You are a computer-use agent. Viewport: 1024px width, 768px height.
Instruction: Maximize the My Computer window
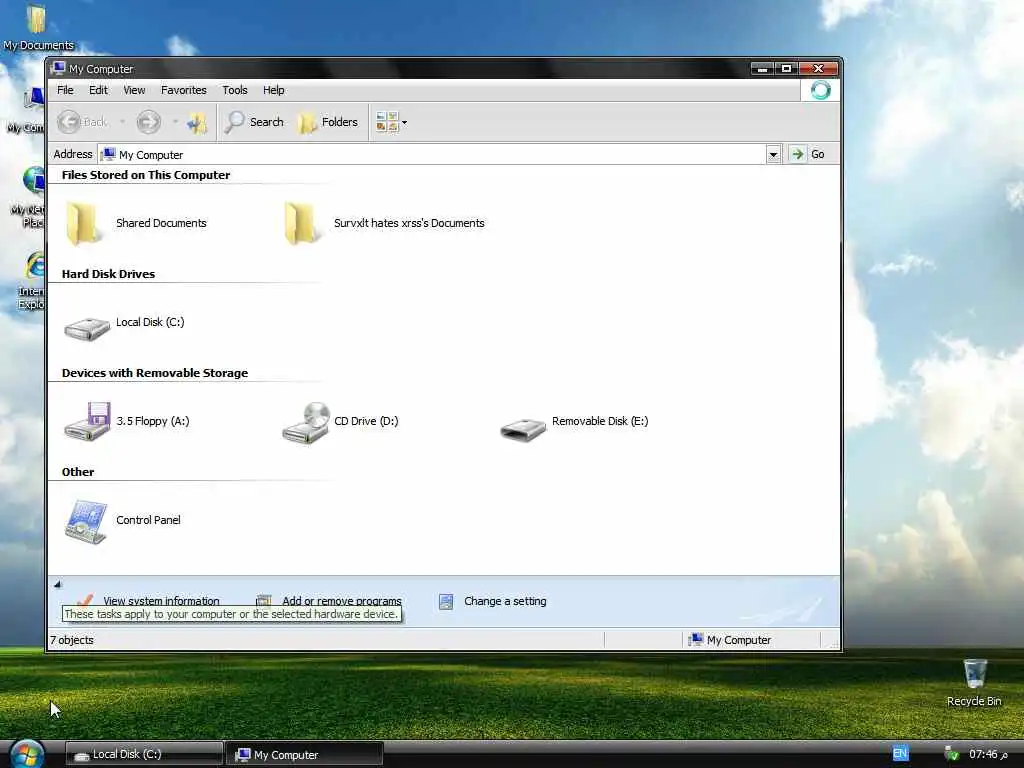pyautogui.click(x=787, y=68)
